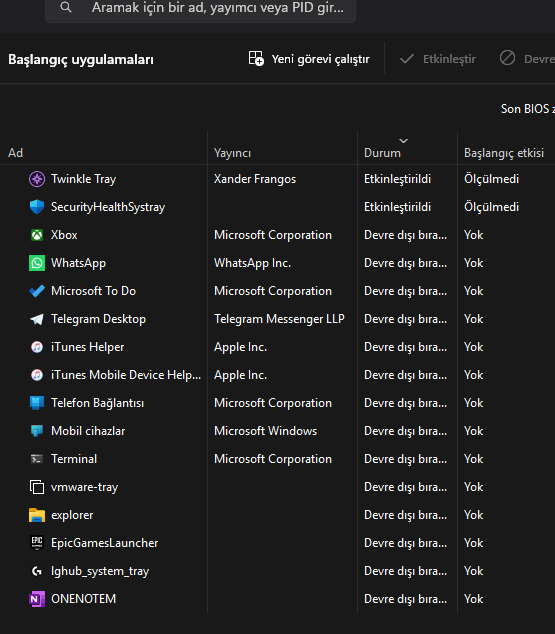555x634 pixels.
Task: Click the Telefon Bağlantısı icon
Action: [37, 403]
